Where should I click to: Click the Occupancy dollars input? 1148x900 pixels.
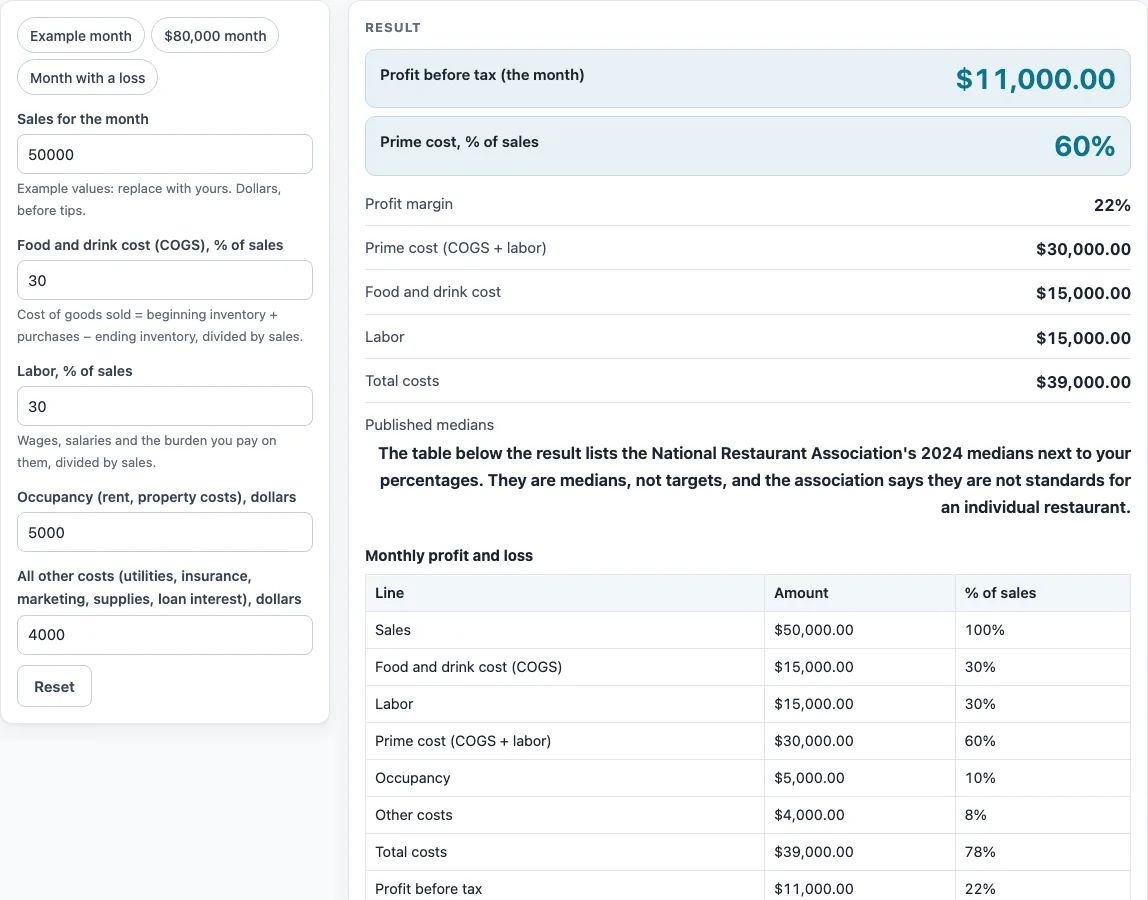point(165,532)
